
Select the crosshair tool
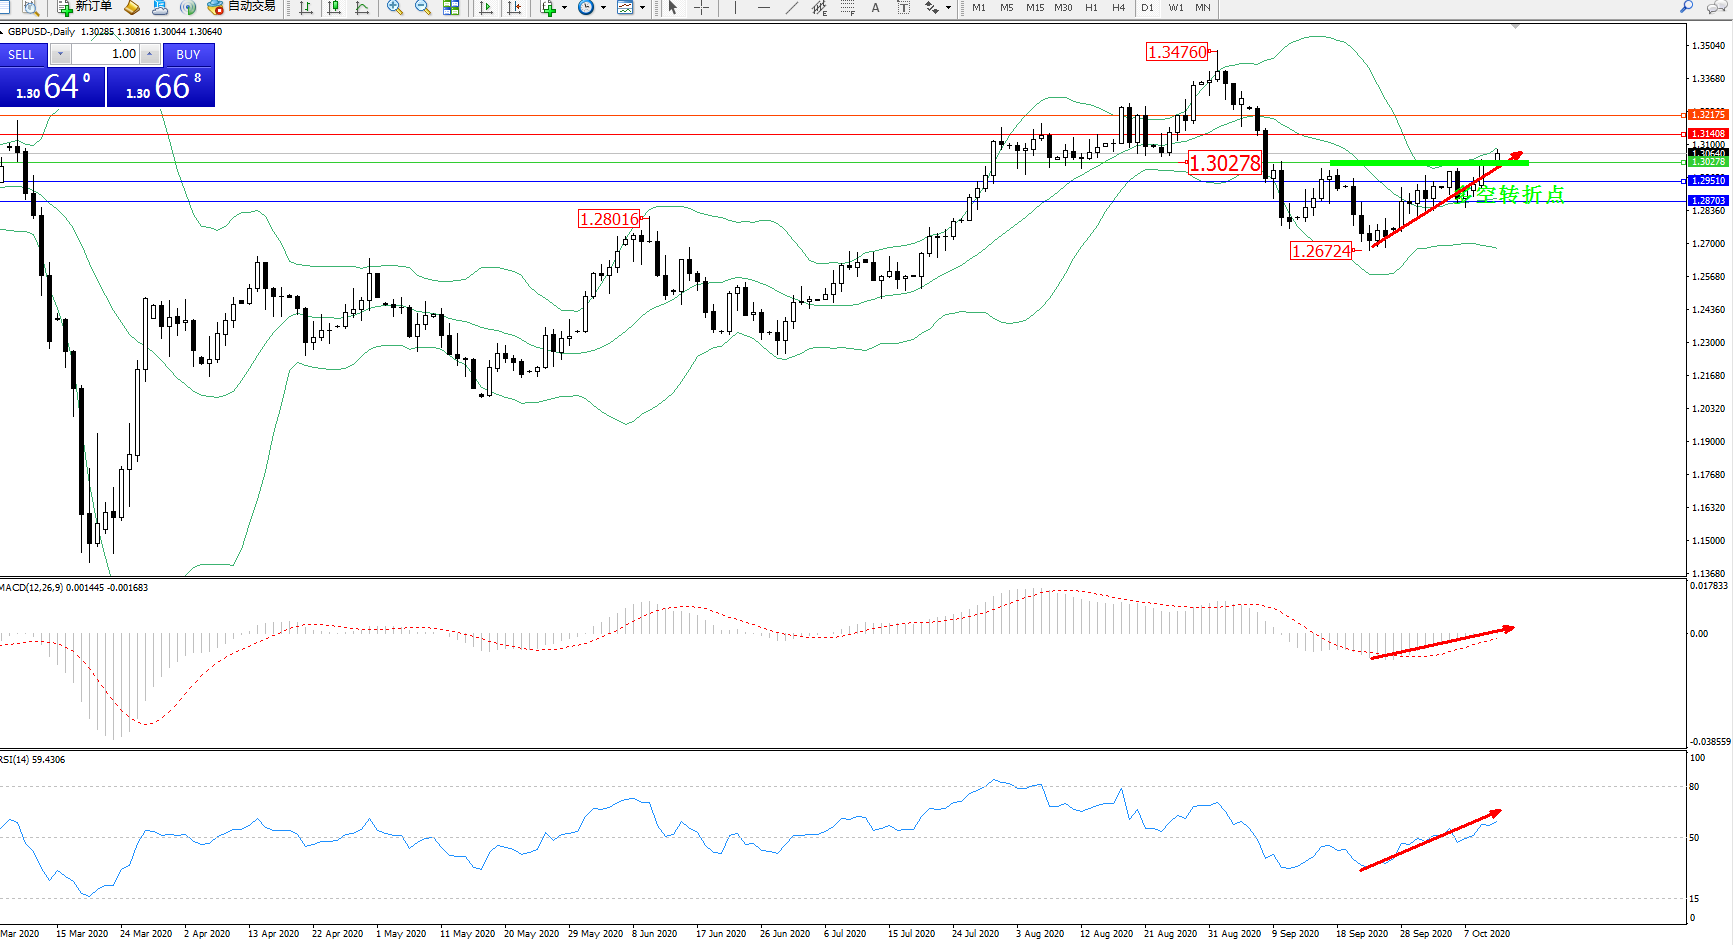[x=702, y=8]
